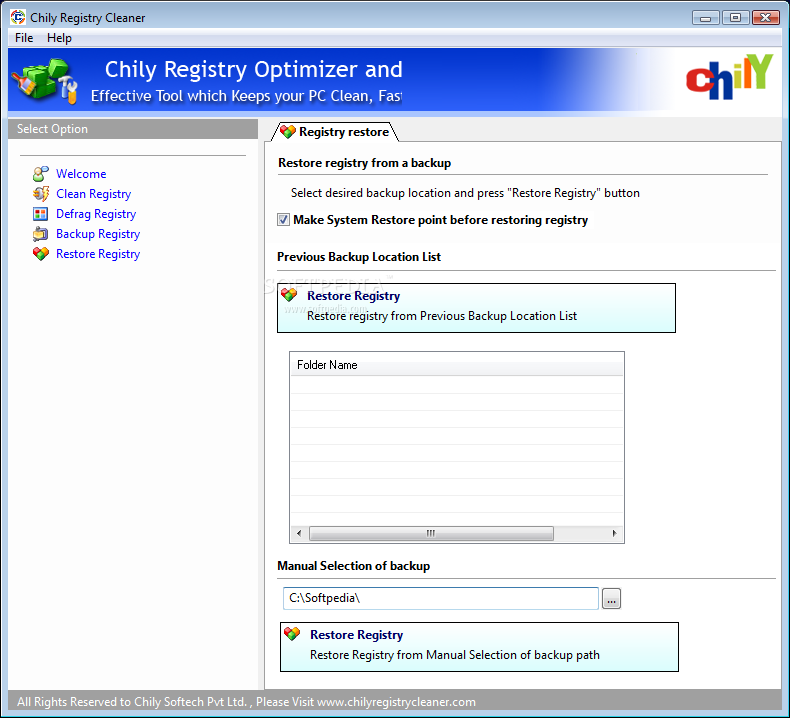Click heart icon of Manual Selection Restore button
The image size is (790, 718).
pos(292,634)
